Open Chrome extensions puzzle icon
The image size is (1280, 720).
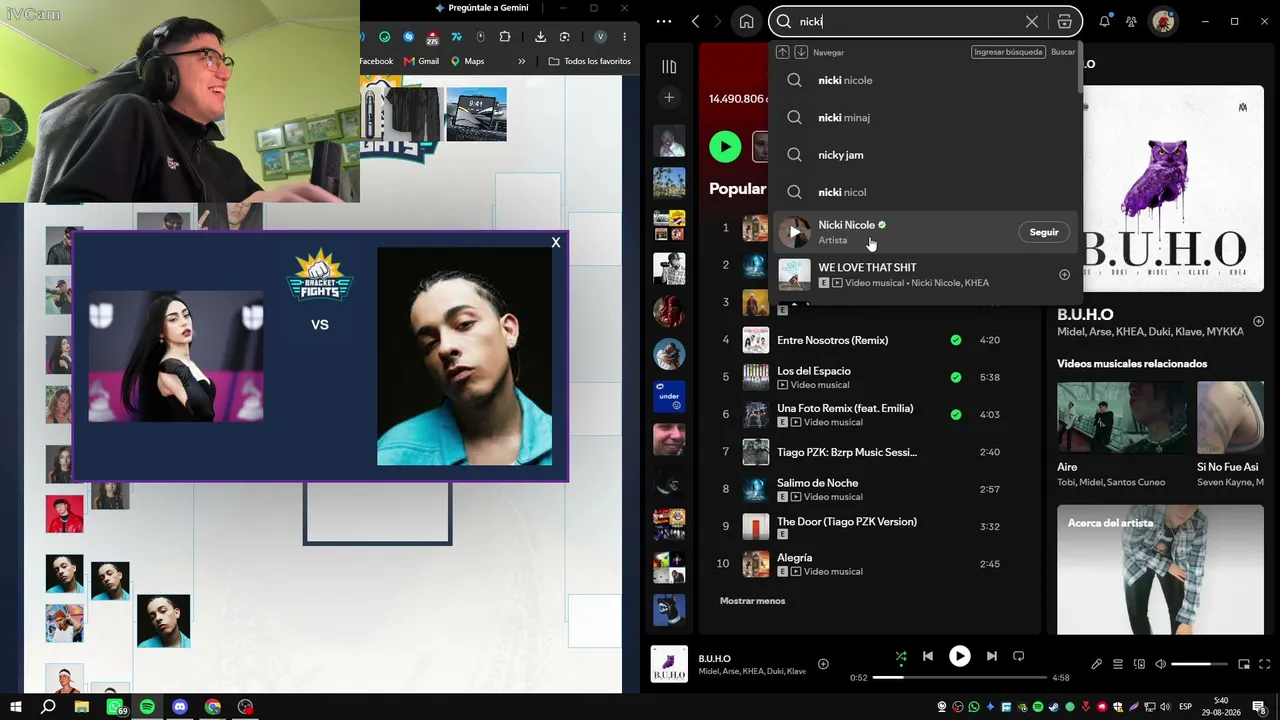505,37
